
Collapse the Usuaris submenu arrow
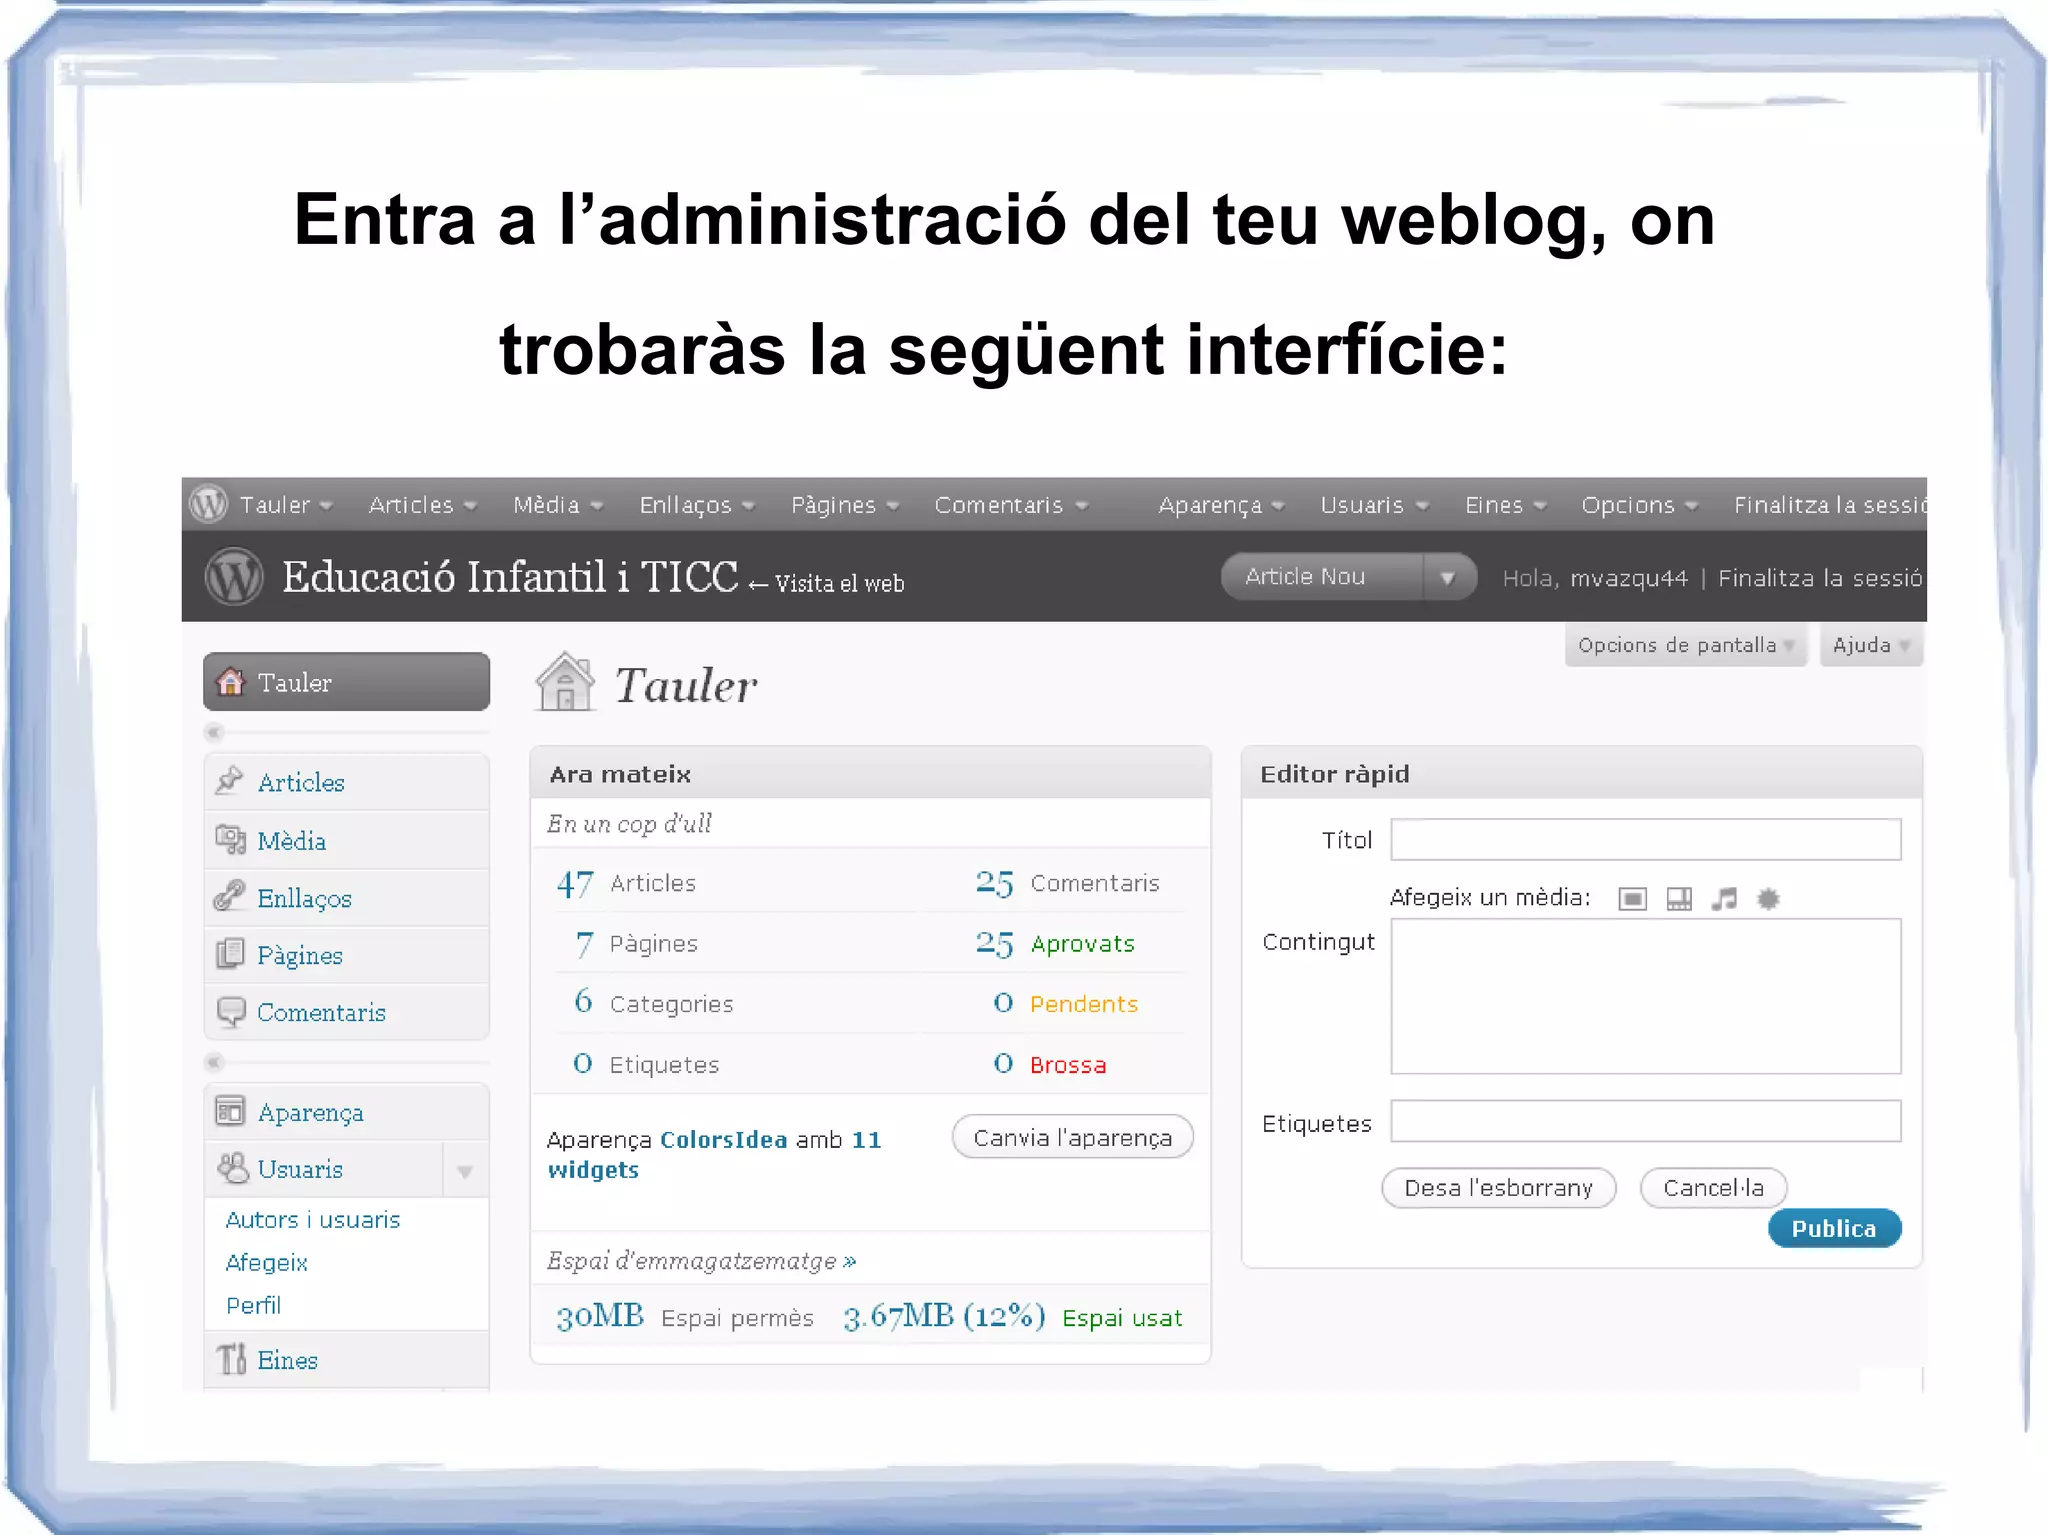tap(465, 1170)
